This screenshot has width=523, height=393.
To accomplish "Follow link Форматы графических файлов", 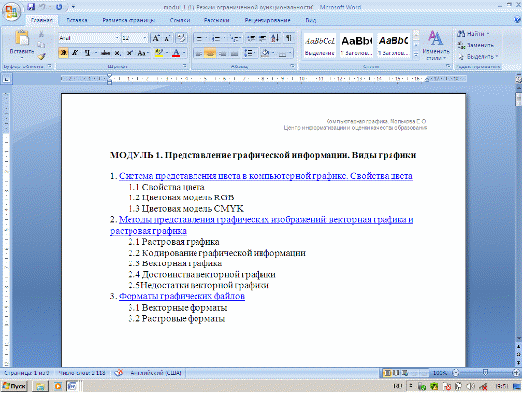I will [182, 296].
